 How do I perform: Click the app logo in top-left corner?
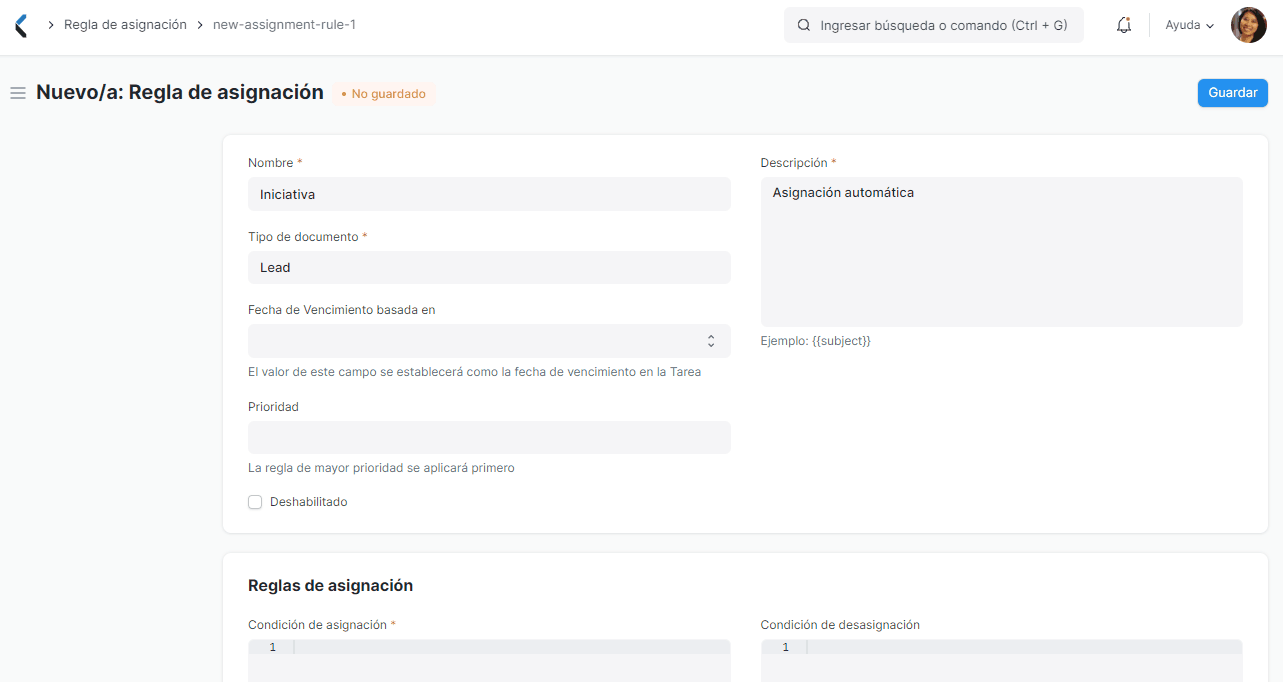tap(21, 26)
